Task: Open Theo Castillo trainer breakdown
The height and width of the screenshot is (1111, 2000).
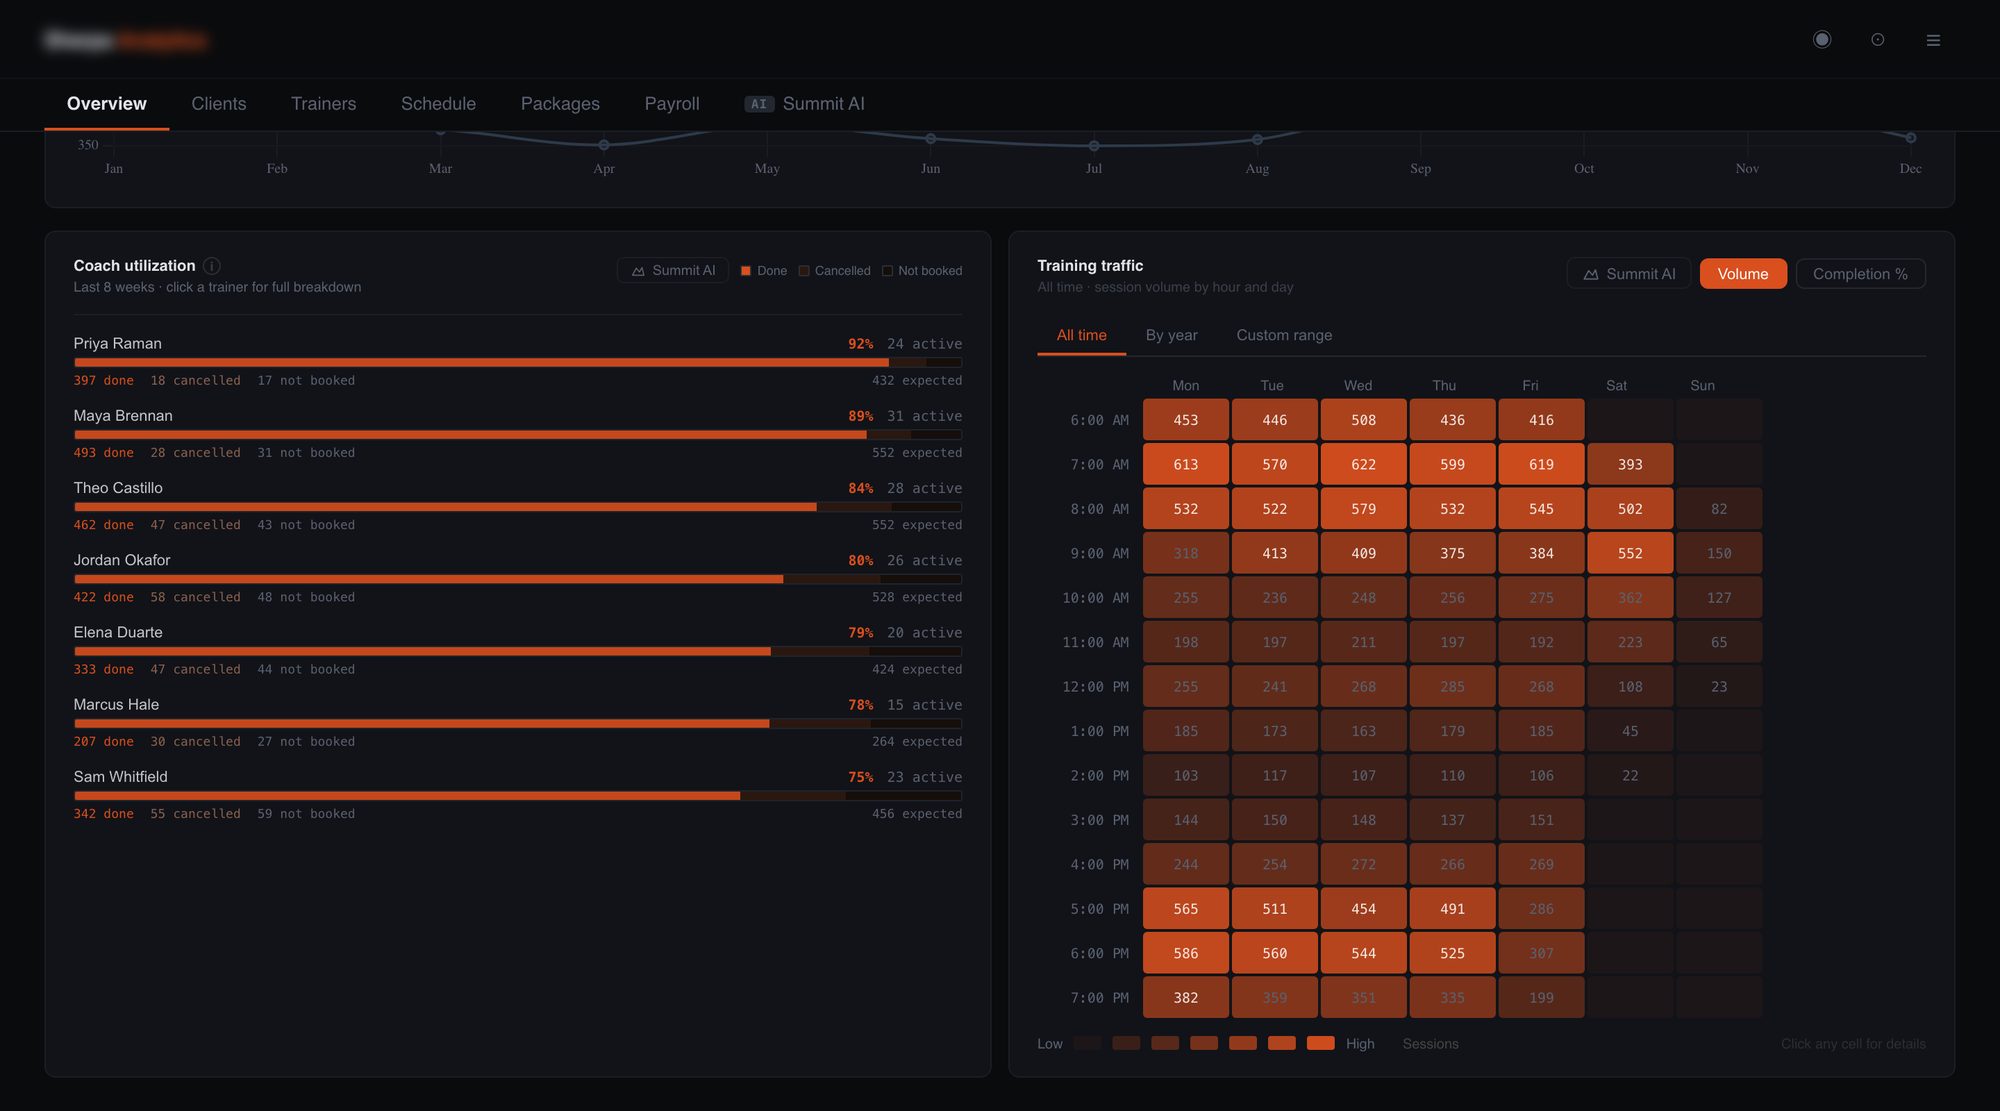Action: point(518,505)
